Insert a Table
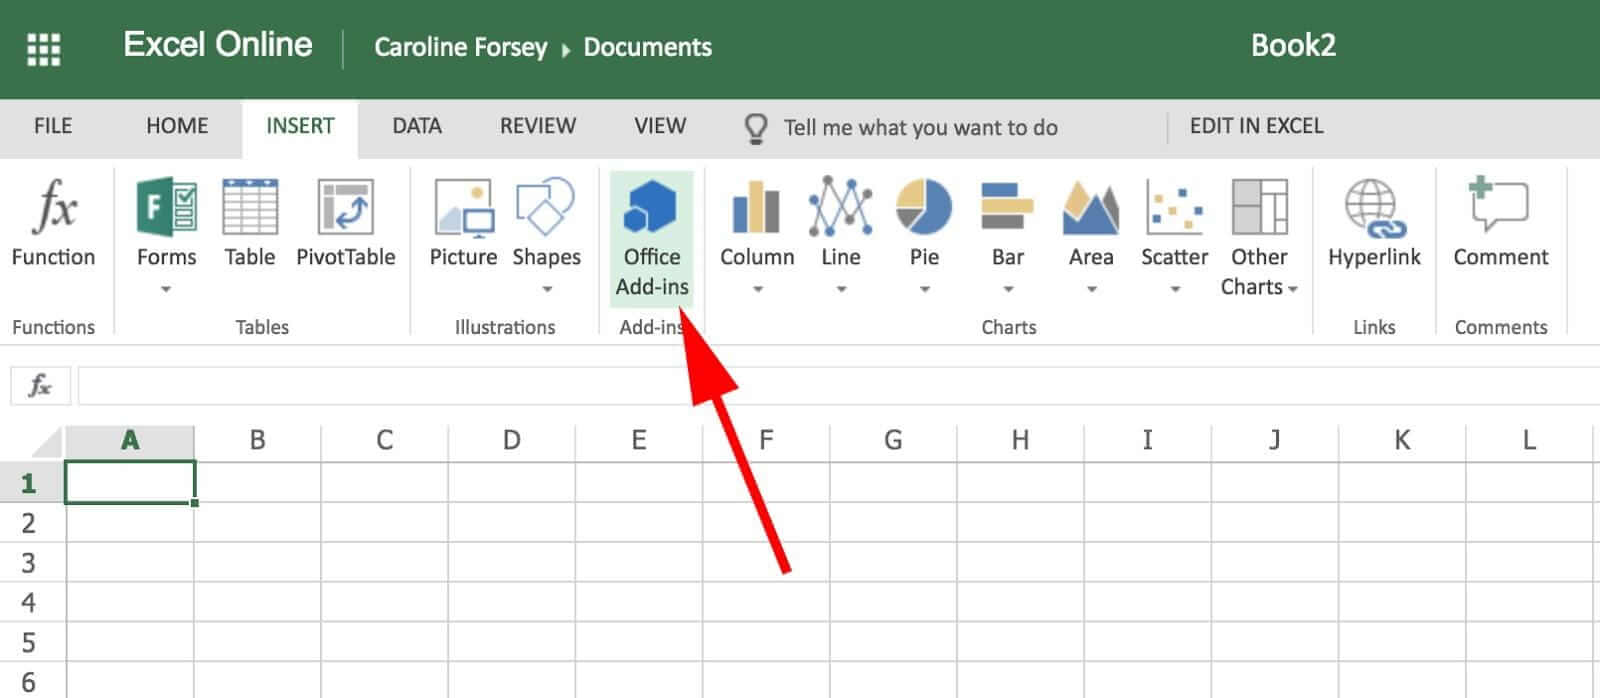 249,223
